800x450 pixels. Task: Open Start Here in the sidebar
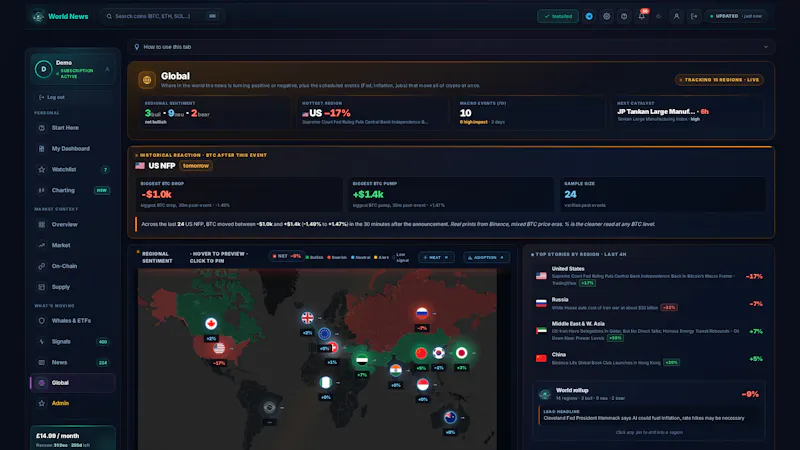point(72,128)
